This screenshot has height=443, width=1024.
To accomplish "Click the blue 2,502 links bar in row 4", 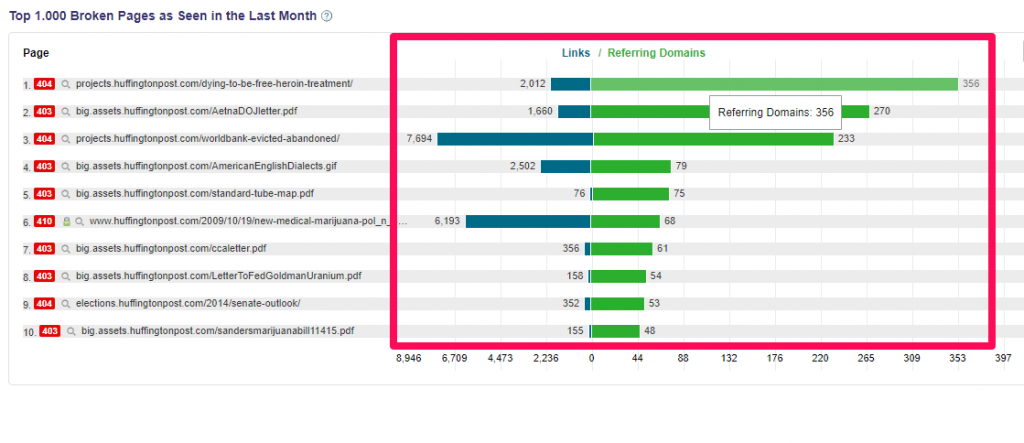I will point(566,167).
